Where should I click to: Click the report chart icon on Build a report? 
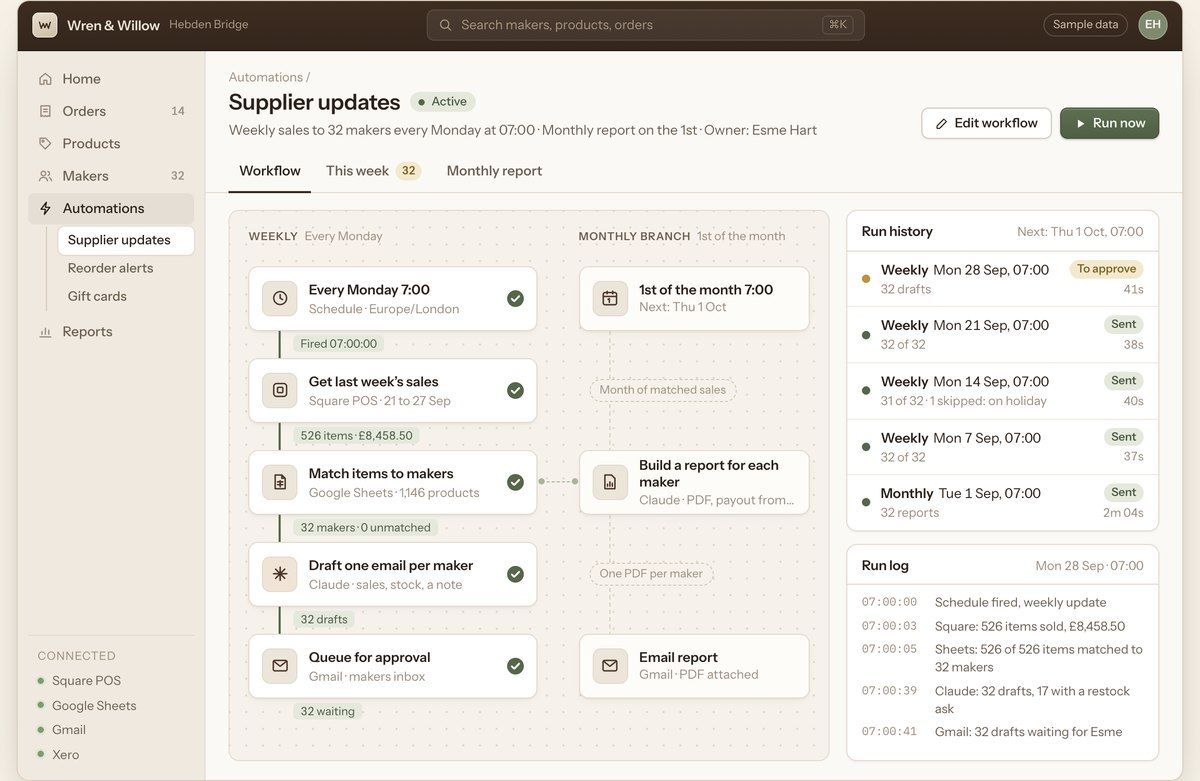click(x=610, y=482)
